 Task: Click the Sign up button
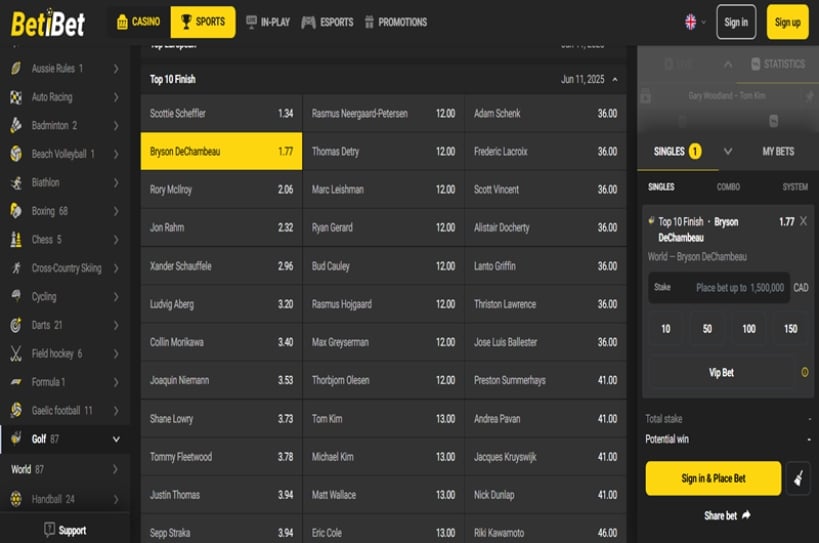point(787,22)
